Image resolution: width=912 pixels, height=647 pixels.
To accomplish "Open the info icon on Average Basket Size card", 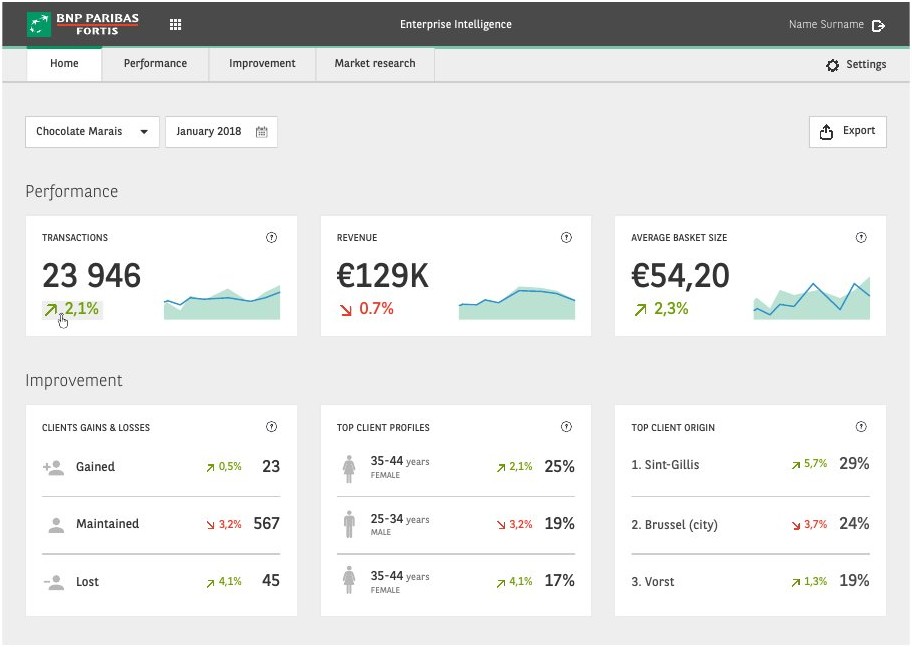I will coord(861,237).
